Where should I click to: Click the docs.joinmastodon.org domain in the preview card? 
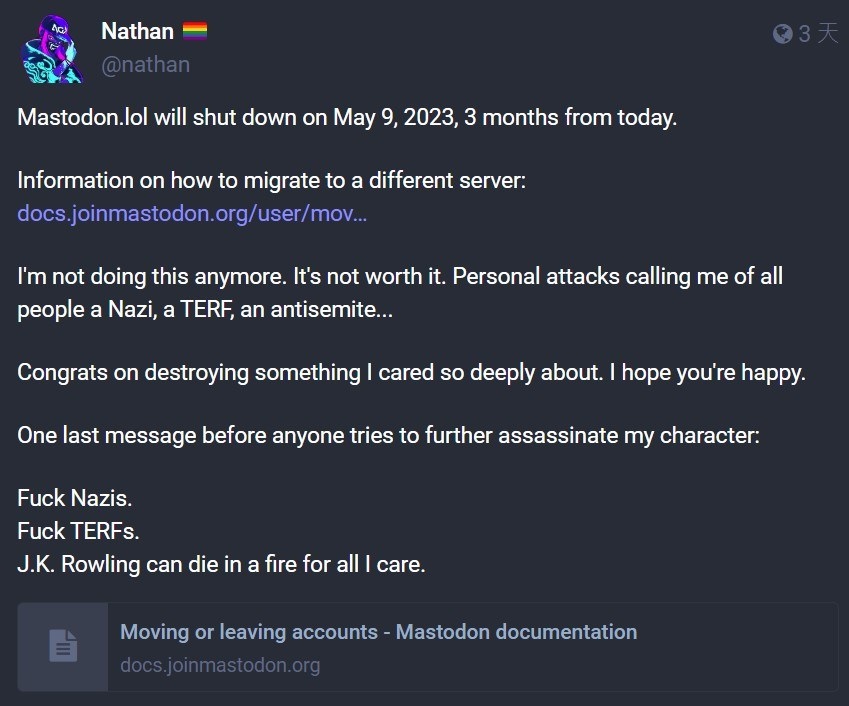coord(220,664)
